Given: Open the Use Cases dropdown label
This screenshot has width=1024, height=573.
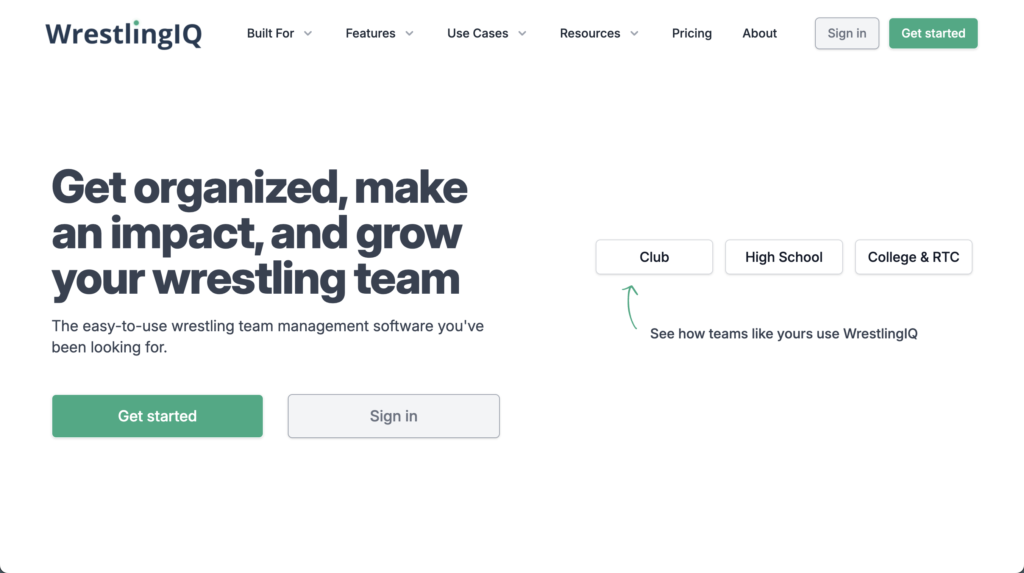Looking at the screenshot, I should [x=477, y=33].
